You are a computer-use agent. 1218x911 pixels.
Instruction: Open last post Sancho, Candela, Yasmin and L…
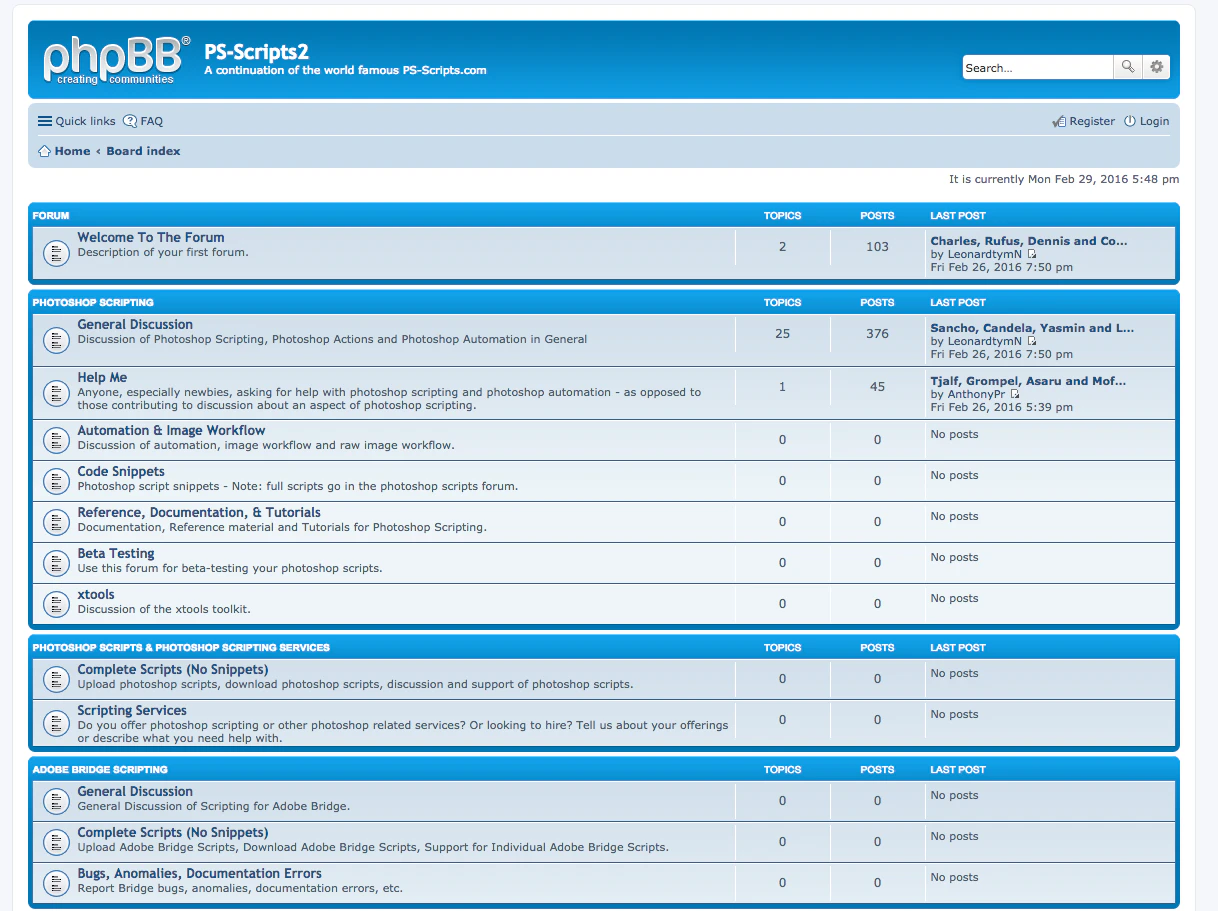pyautogui.click(x=1032, y=328)
